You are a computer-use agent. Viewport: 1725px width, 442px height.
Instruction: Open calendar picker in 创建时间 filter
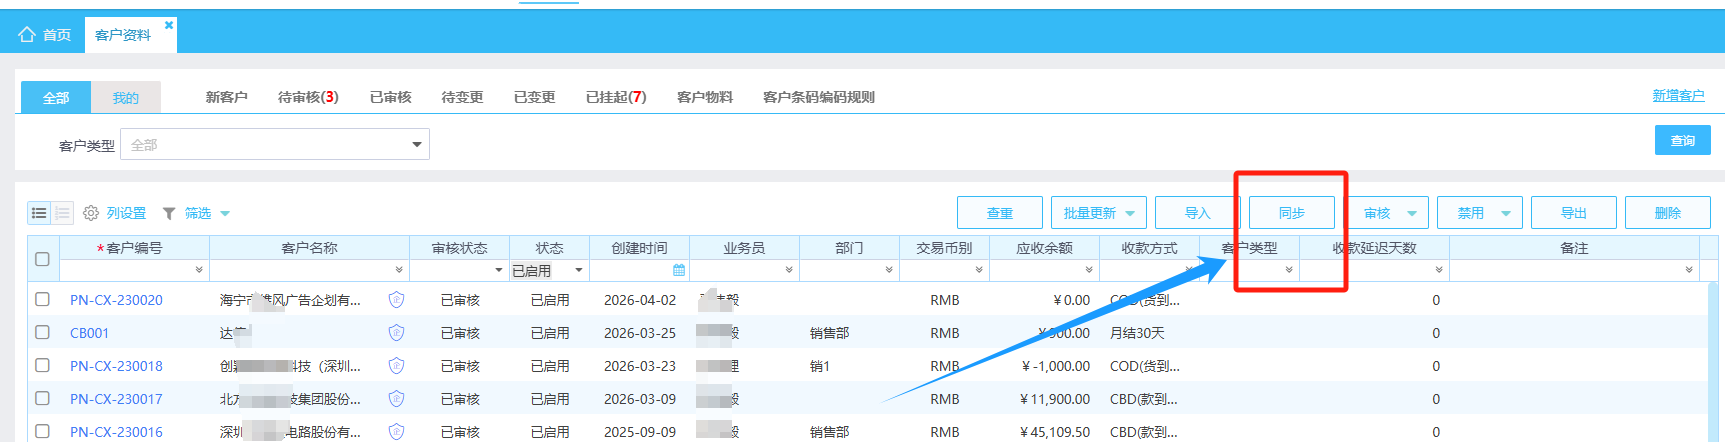coord(679,270)
